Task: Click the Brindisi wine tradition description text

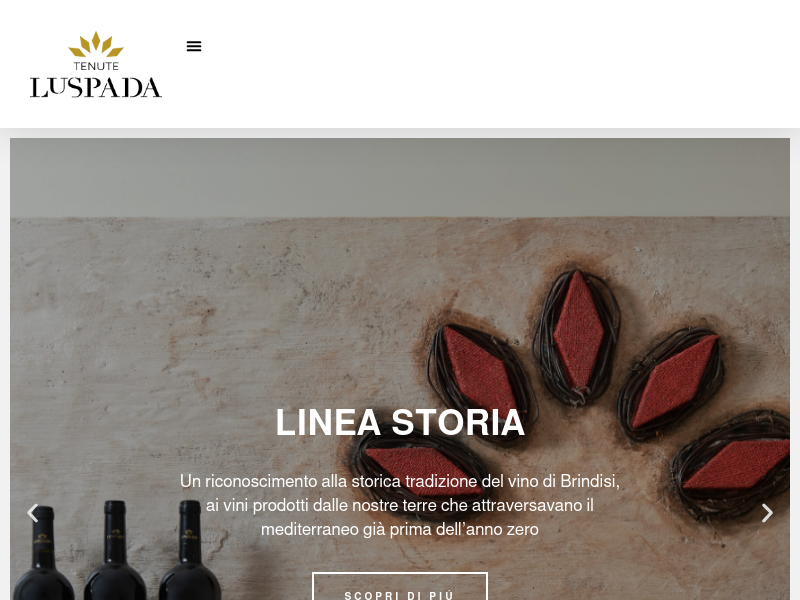Action: point(400,505)
